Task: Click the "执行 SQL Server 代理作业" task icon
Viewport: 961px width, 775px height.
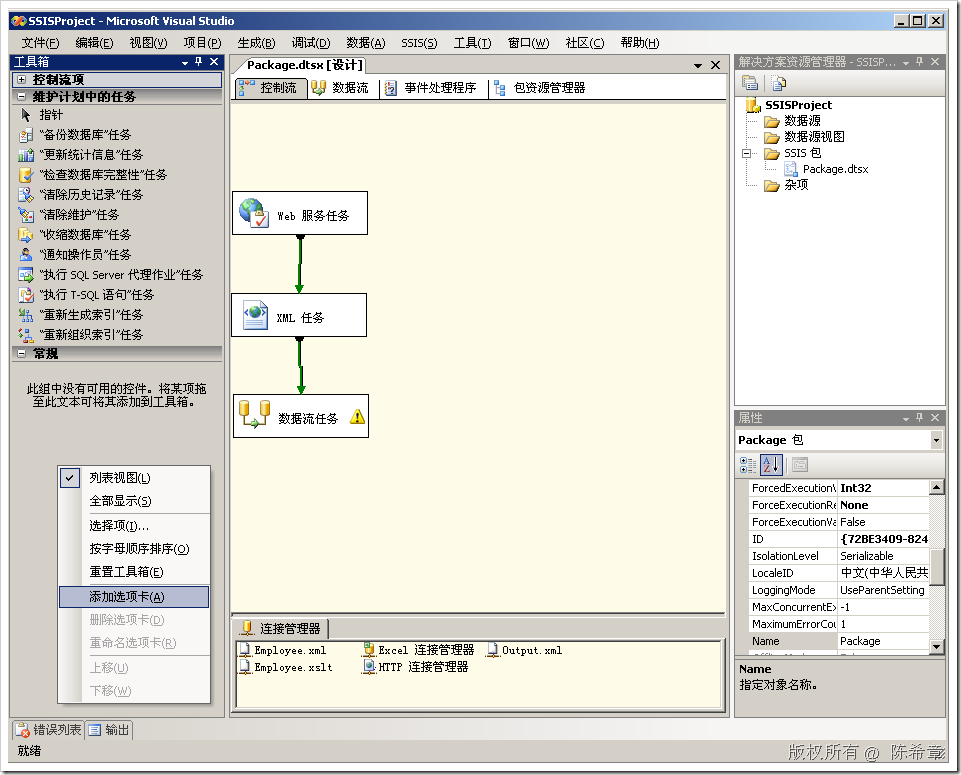Action: click(x=26, y=275)
